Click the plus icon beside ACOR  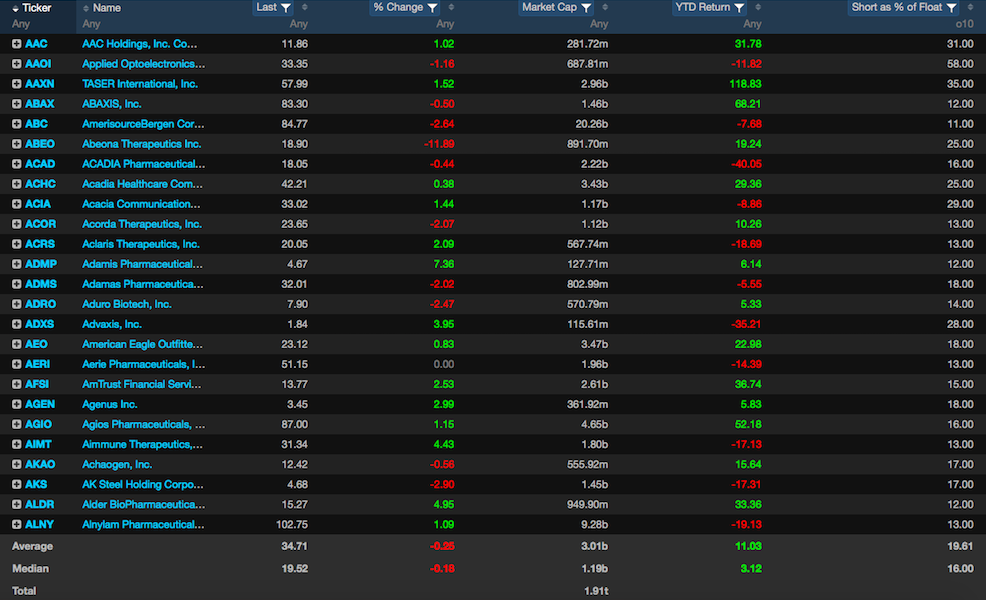(16, 224)
